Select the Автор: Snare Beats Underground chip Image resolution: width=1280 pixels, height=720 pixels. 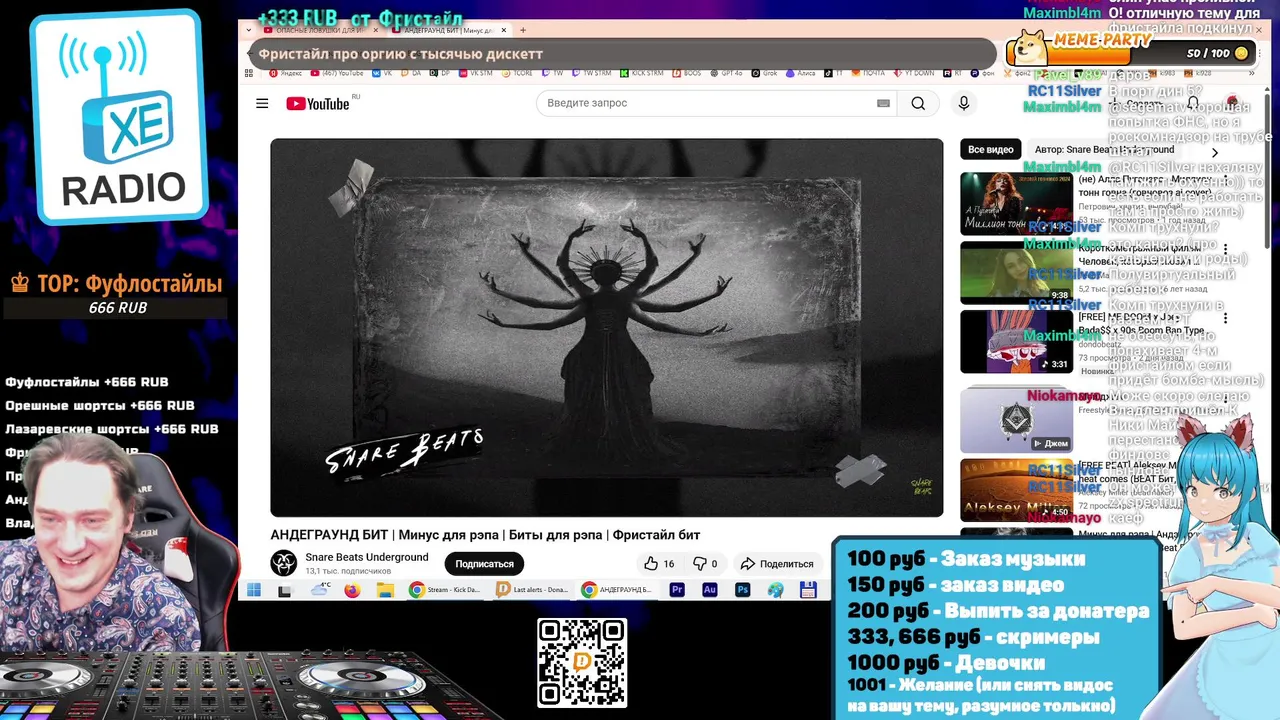click(x=1104, y=149)
